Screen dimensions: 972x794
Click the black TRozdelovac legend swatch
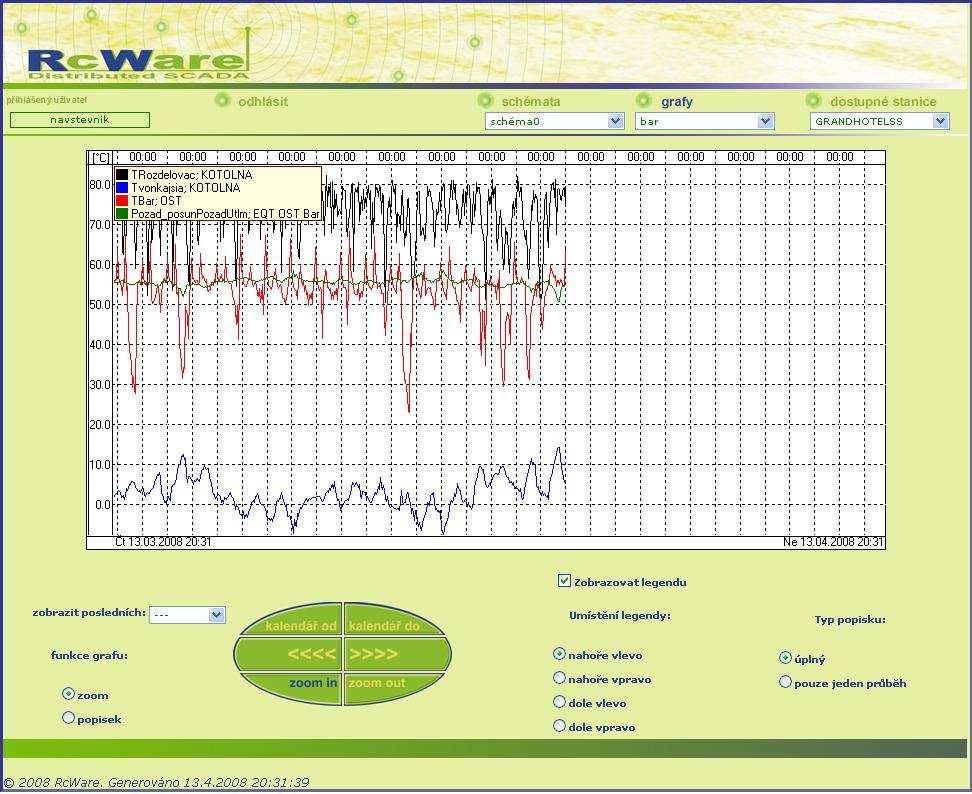coord(122,175)
